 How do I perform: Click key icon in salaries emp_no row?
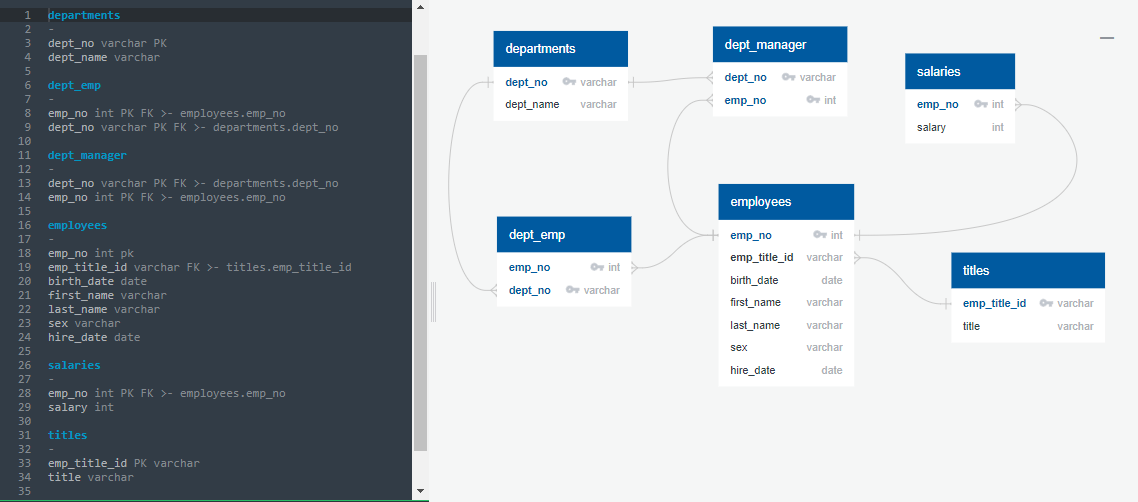point(981,104)
